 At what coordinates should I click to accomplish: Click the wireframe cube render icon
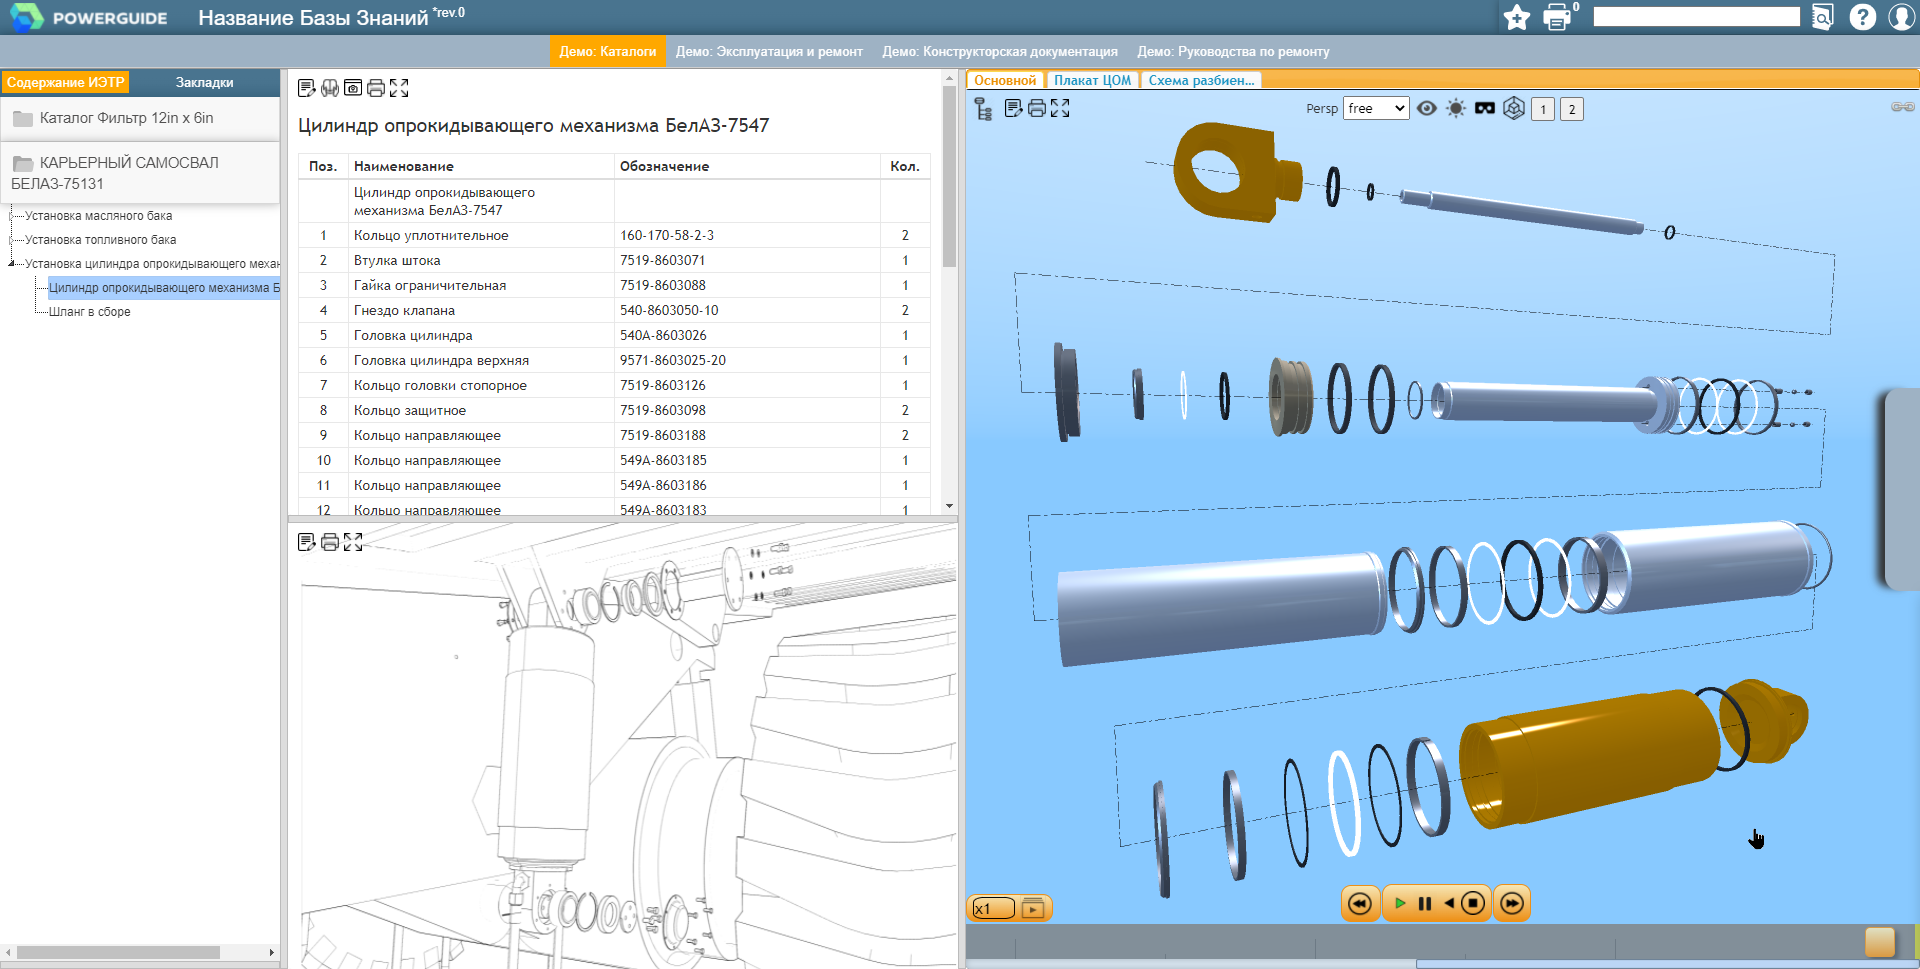tap(1514, 108)
